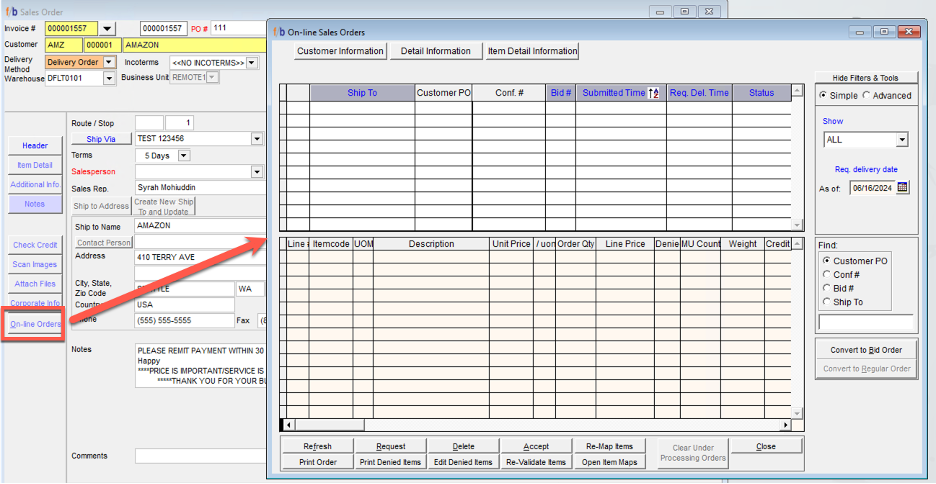Click the Print Denied Items button
The image size is (936, 484).
click(x=391, y=462)
